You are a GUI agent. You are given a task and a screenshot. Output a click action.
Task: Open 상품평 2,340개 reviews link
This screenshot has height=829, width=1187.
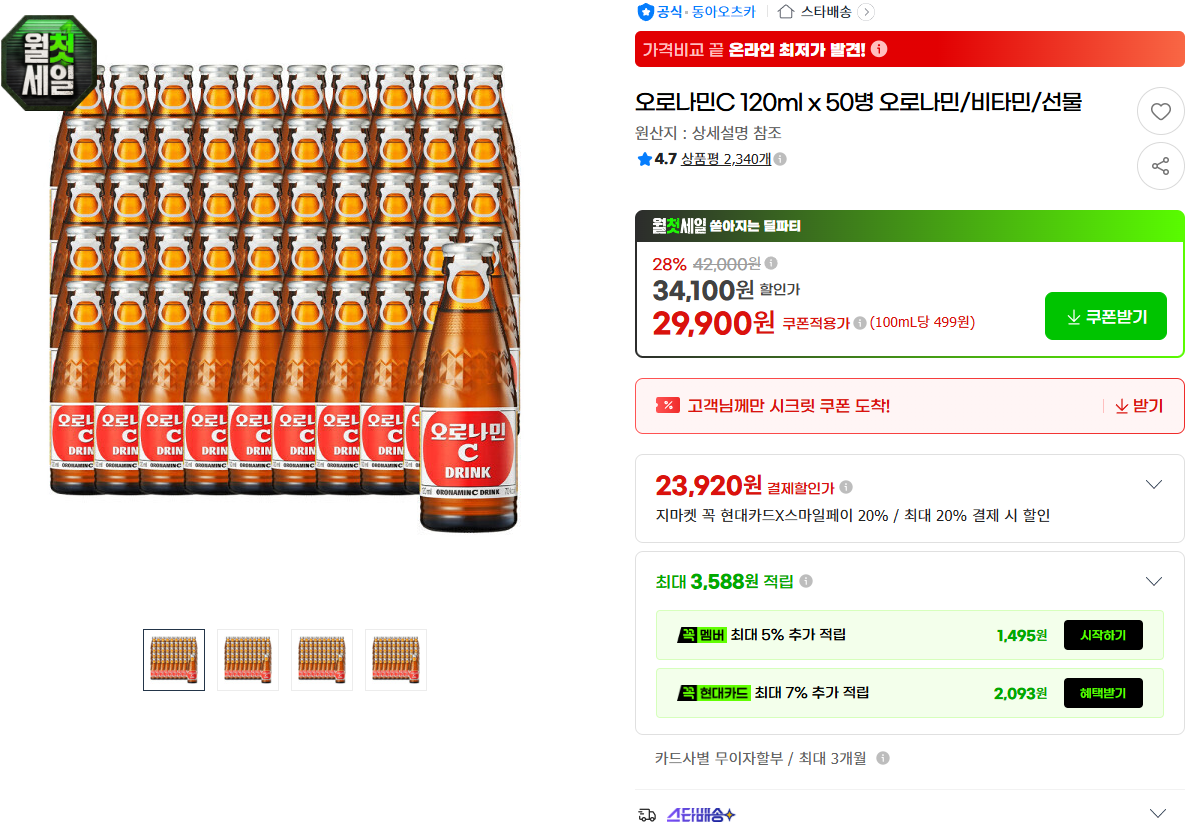click(x=725, y=159)
